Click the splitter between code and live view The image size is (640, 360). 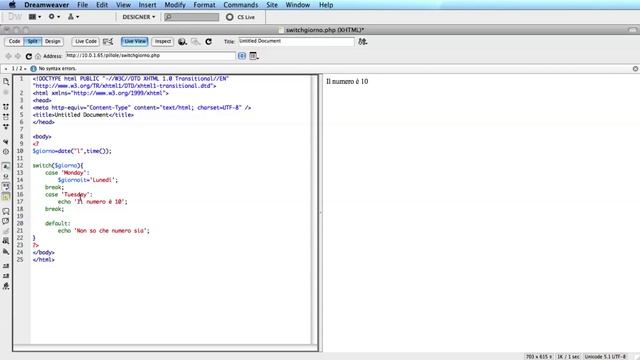[x=320, y=212]
